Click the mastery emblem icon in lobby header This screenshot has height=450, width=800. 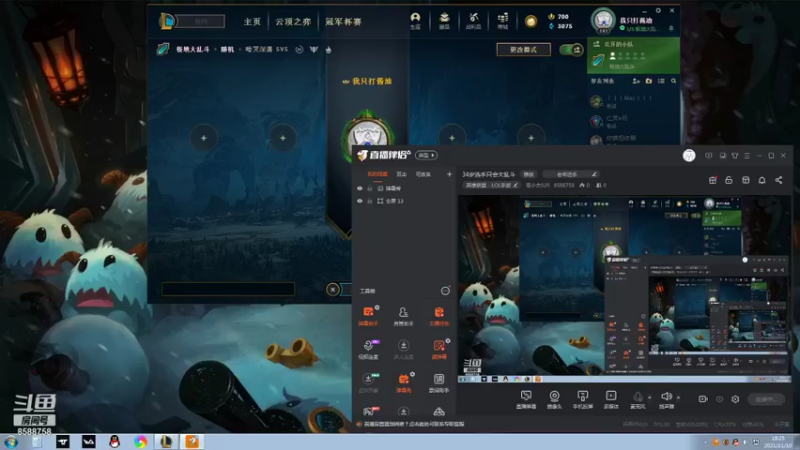314,49
